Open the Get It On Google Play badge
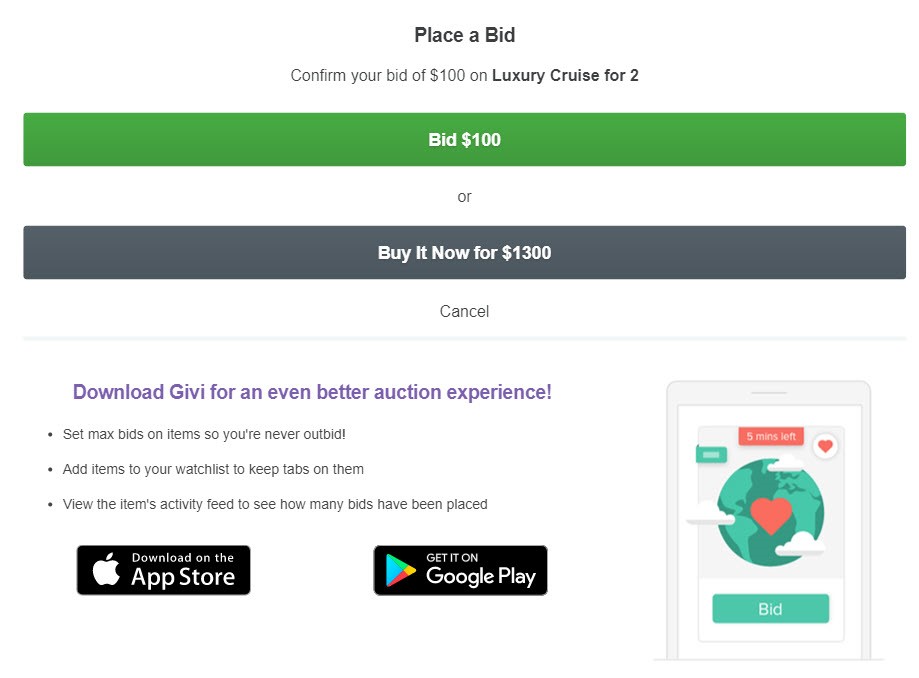Image resolution: width=919 pixels, height=678 pixels. pos(461,570)
